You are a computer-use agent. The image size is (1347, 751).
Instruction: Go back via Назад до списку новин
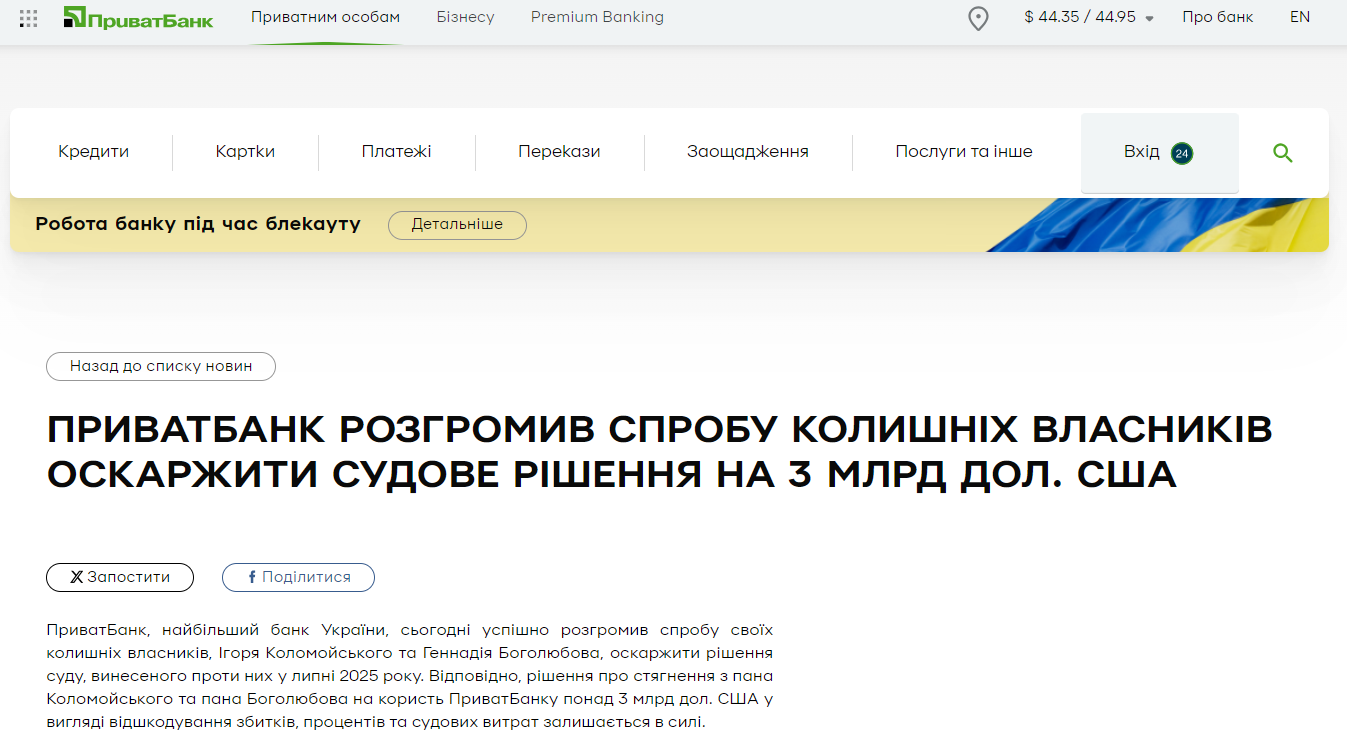click(x=161, y=367)
